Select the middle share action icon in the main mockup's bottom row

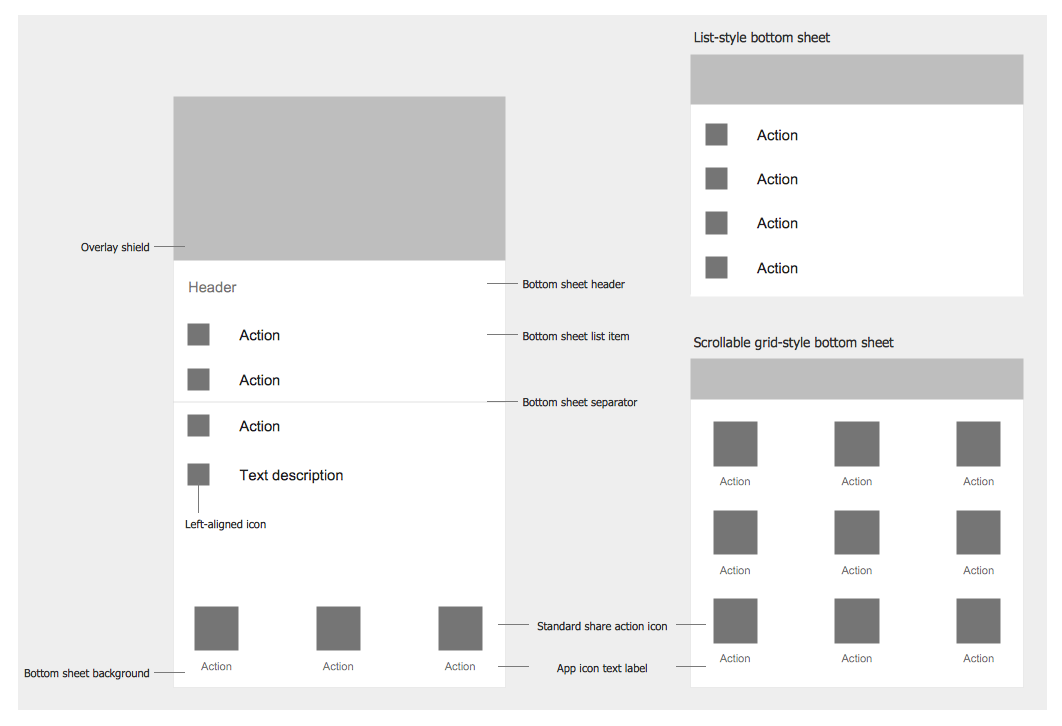(338, 628)
